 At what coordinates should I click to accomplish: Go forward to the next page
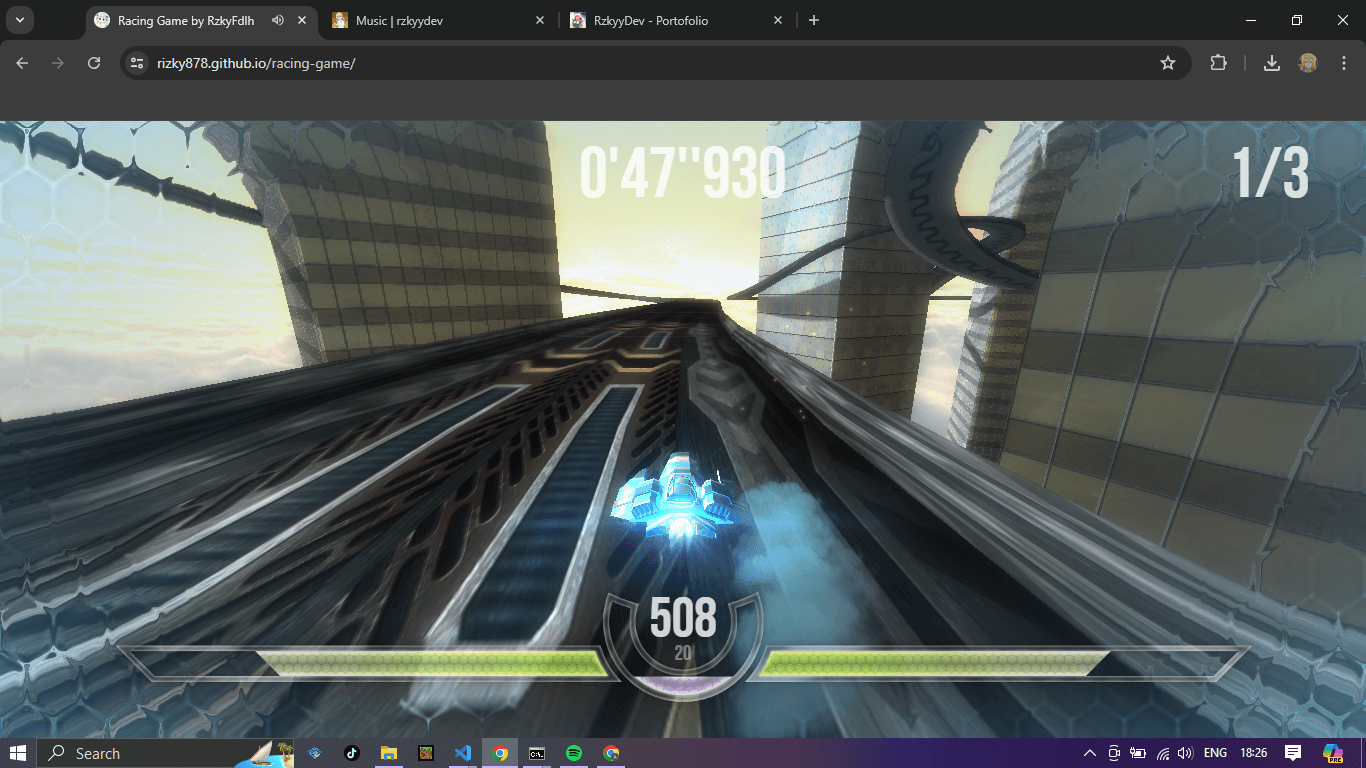(58, 63)
